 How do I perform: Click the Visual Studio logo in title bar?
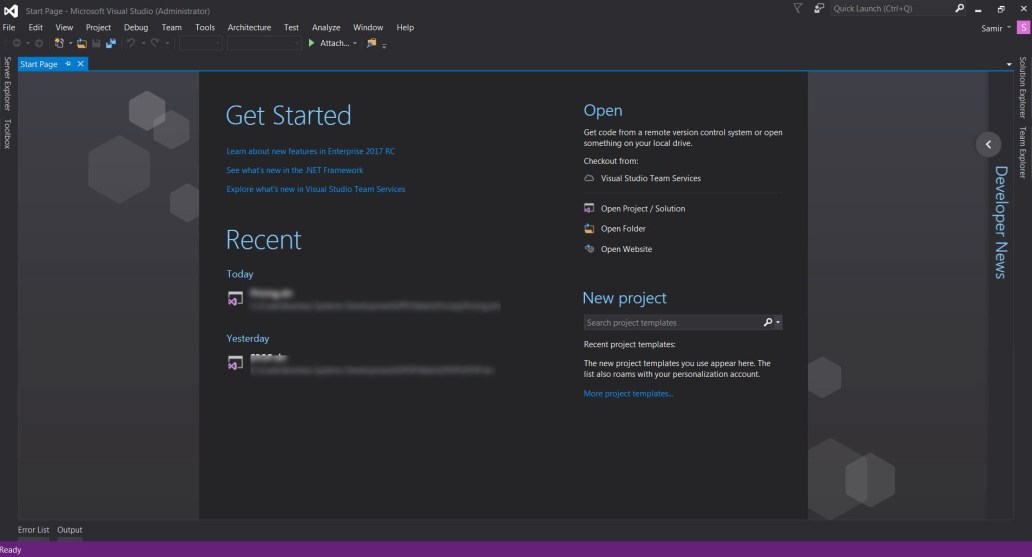tap(11, 11)
